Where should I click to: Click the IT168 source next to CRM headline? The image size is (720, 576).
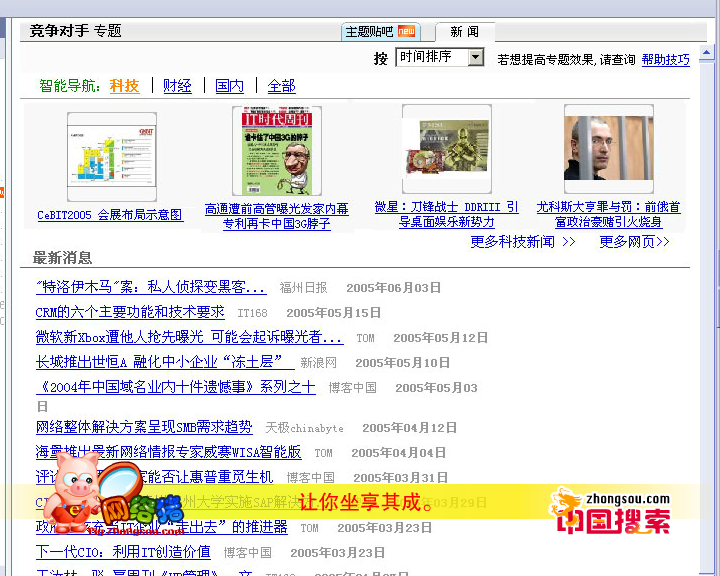click(252, 313)
